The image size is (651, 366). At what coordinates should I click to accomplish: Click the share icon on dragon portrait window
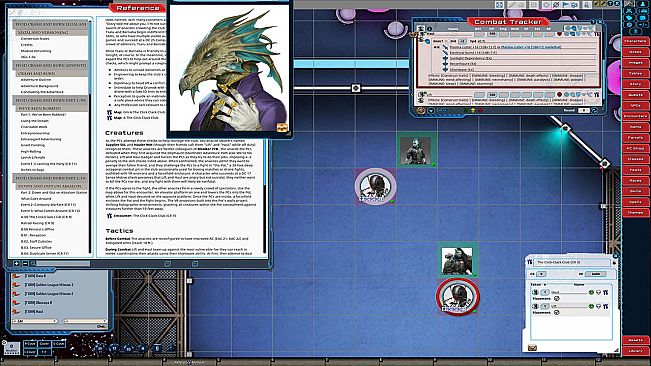(282, 127)
